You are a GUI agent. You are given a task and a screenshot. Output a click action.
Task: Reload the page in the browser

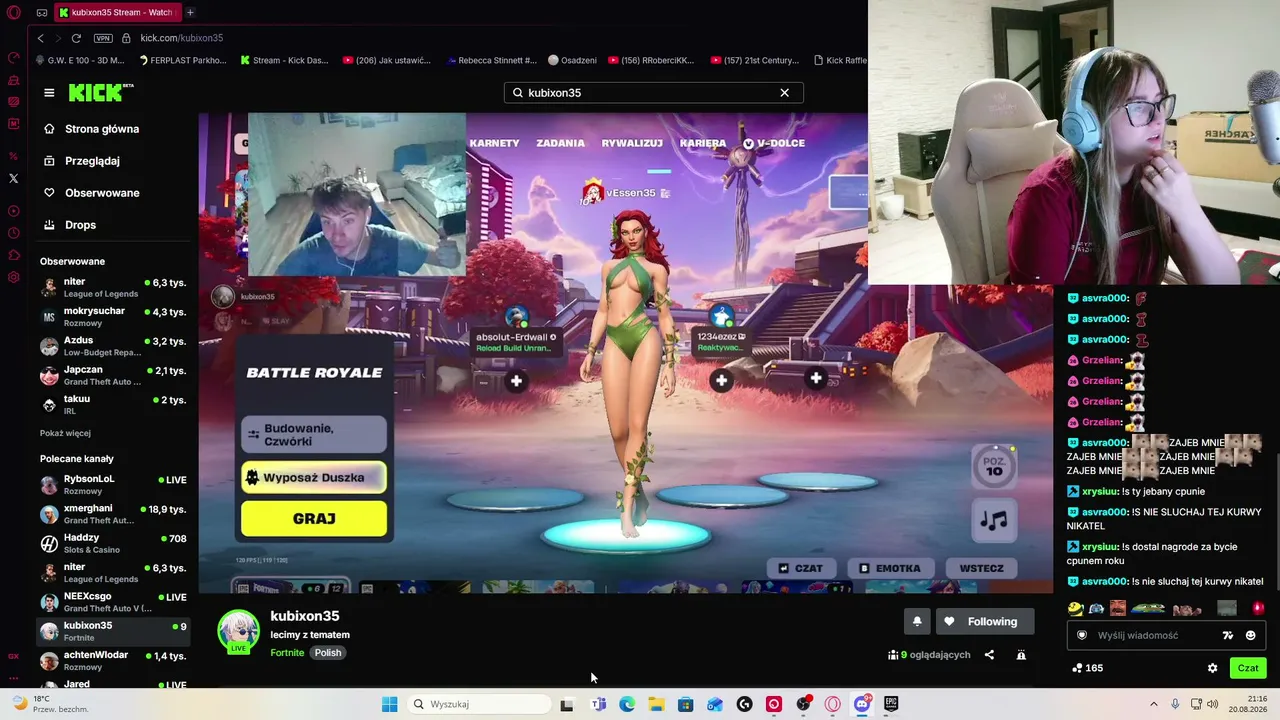point(76,38)
